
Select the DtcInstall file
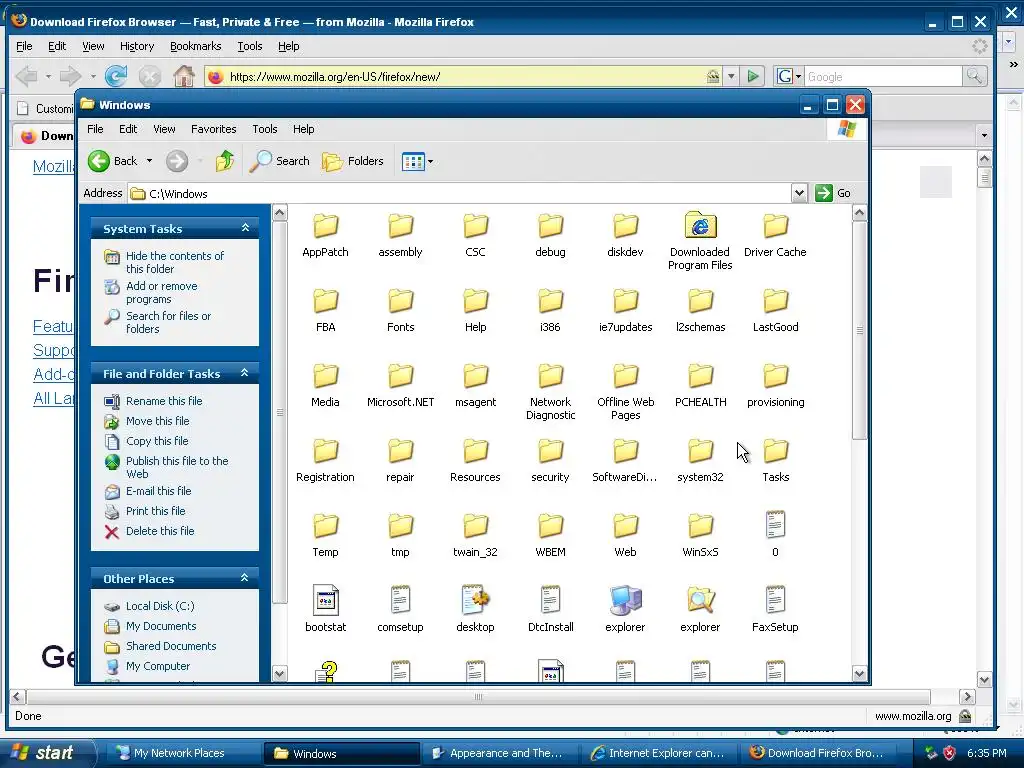(x=551, y=609)
